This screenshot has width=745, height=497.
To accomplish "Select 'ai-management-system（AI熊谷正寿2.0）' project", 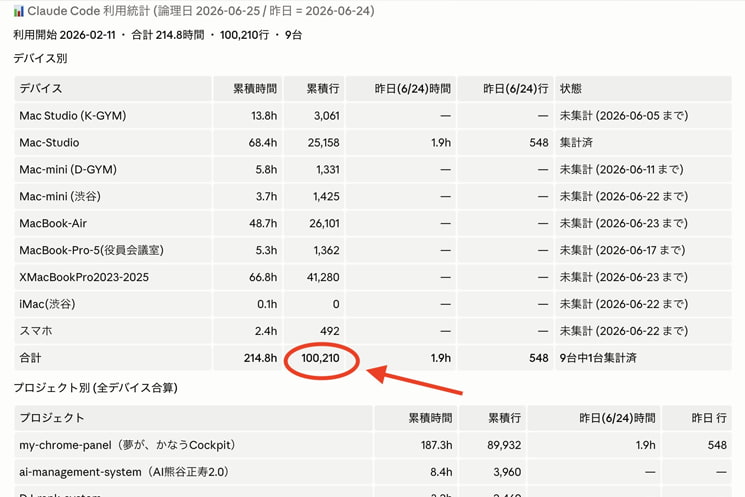I will pos(124,472).
